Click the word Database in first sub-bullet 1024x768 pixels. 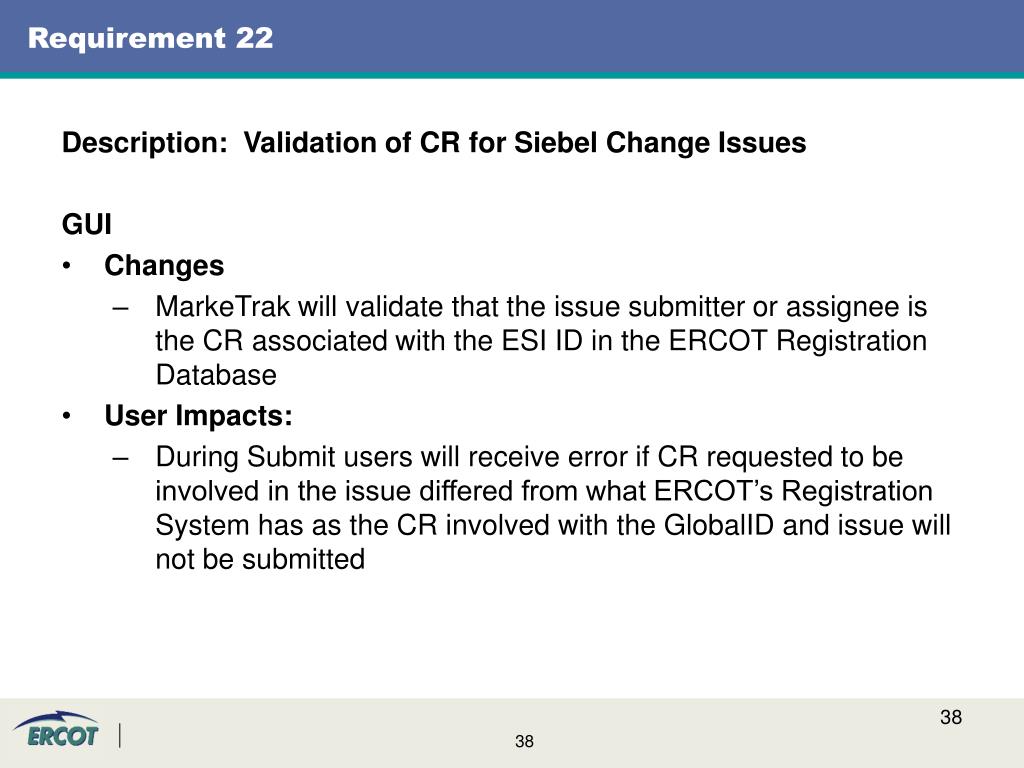216,375
